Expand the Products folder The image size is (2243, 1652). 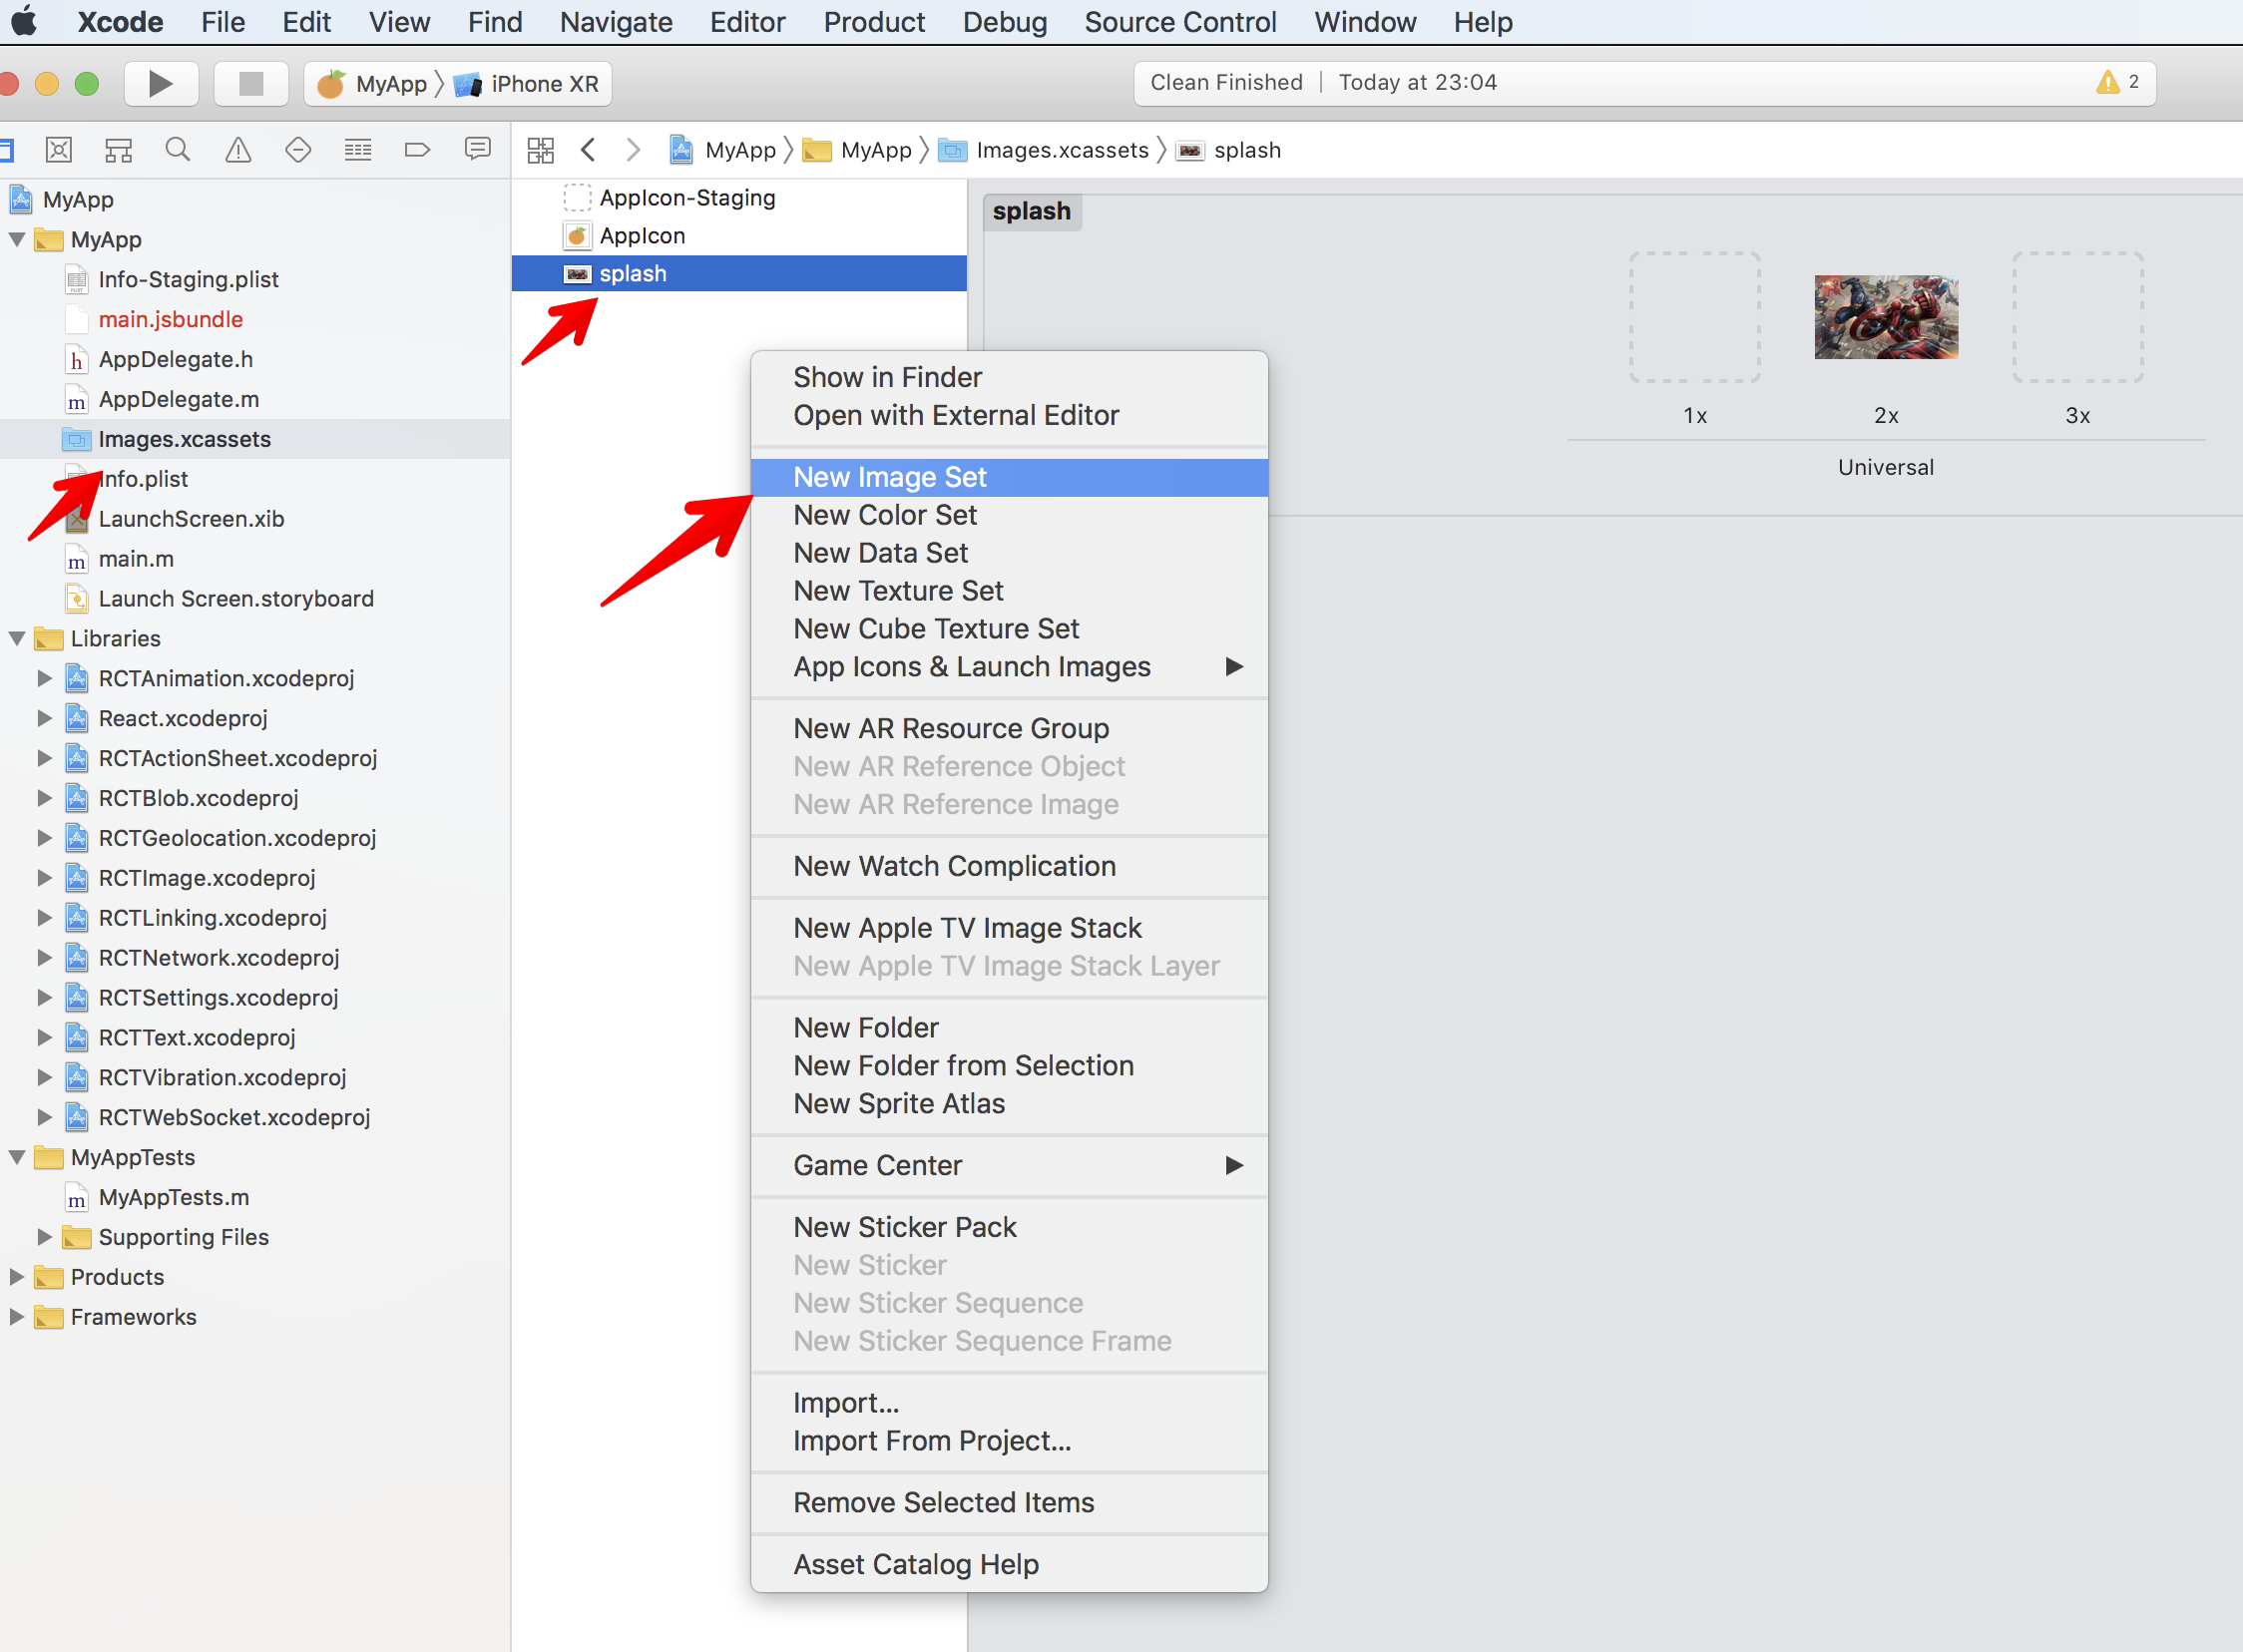pos(17,1277)
